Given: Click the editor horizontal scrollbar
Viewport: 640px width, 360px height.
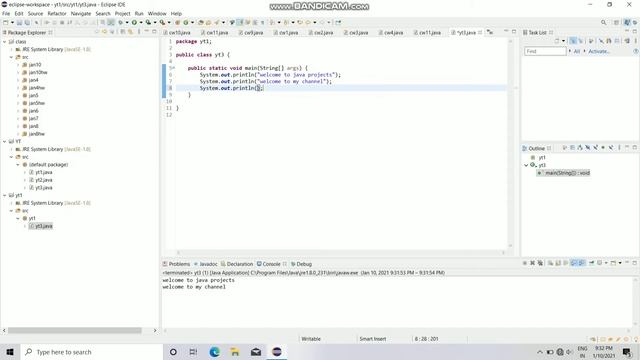Looking at the screenshot, I should click(340, 253).
